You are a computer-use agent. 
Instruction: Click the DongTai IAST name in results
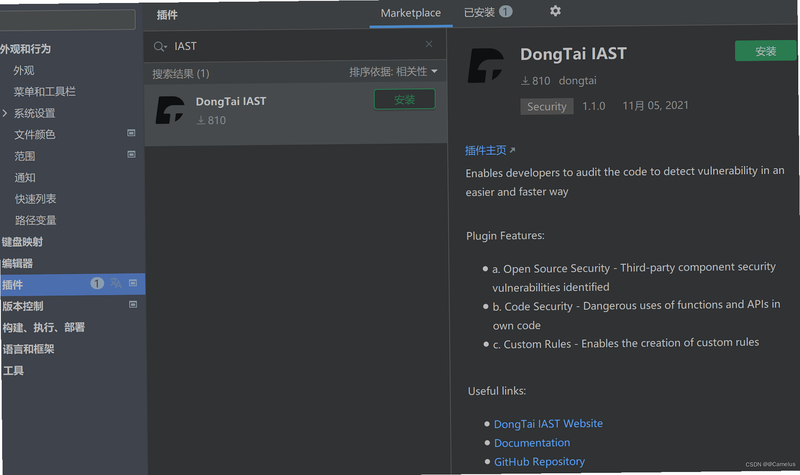coord(231,102)
